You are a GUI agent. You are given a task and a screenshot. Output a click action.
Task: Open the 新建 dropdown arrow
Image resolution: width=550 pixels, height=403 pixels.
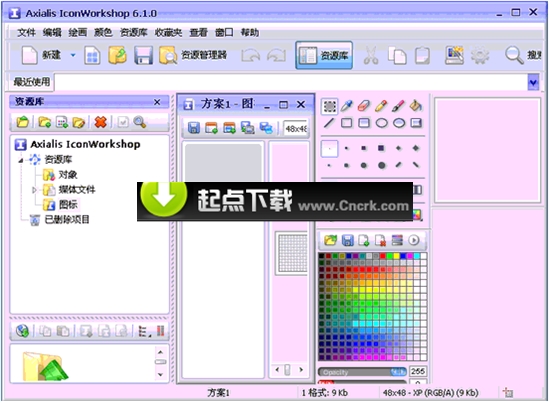tap(73, 55)
